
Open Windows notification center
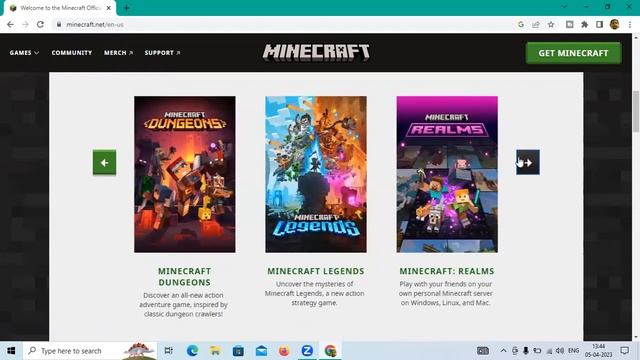click(x=624, y=351)
